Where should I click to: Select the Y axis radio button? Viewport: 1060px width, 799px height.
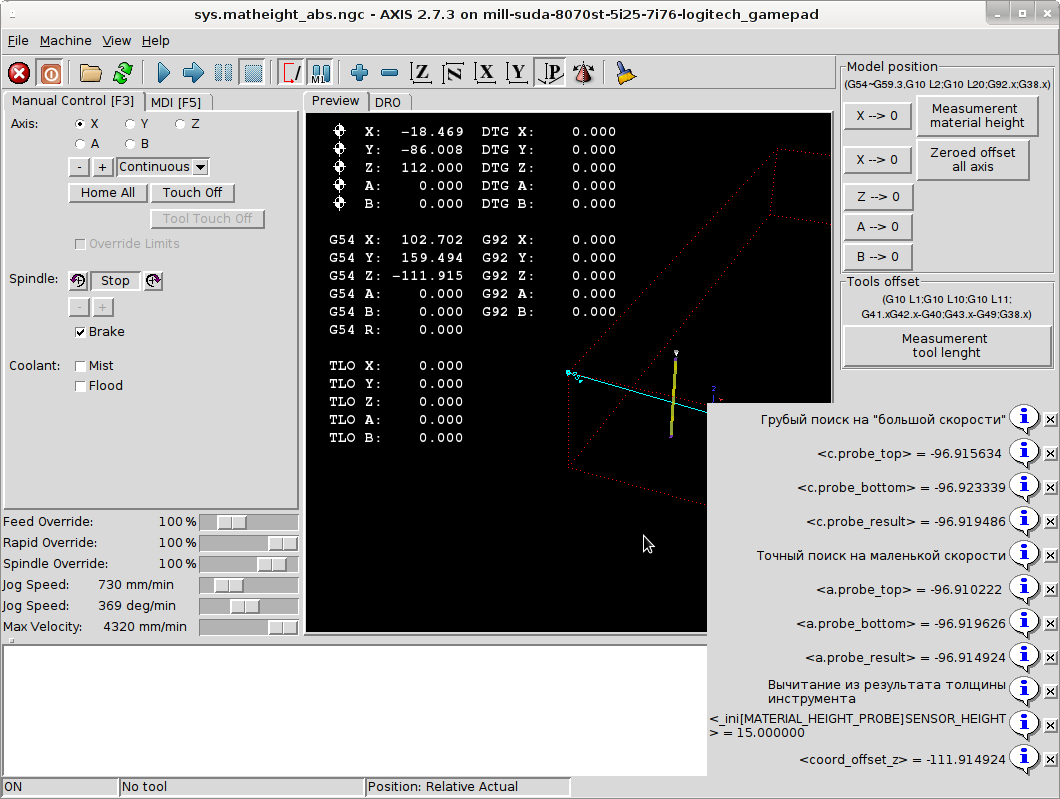[x=130, y=124]
